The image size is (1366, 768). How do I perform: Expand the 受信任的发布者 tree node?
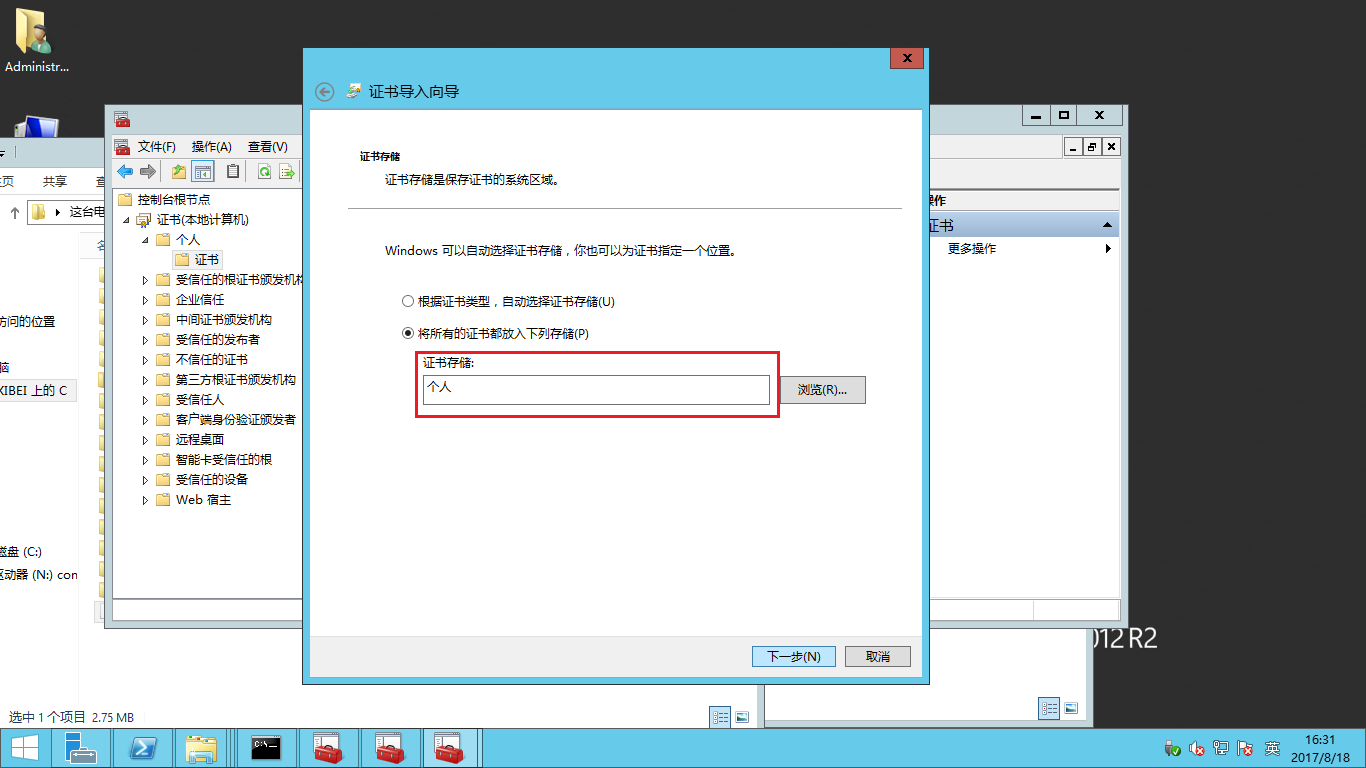[x=146, y=340]
